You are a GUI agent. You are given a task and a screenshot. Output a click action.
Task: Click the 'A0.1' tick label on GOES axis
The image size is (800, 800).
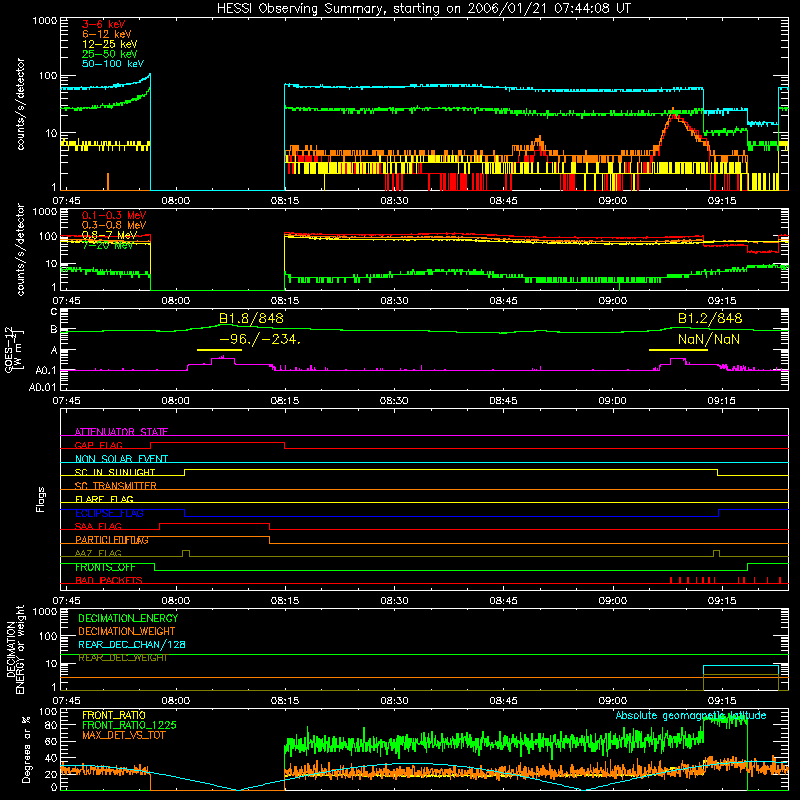(x=46, y=370)
